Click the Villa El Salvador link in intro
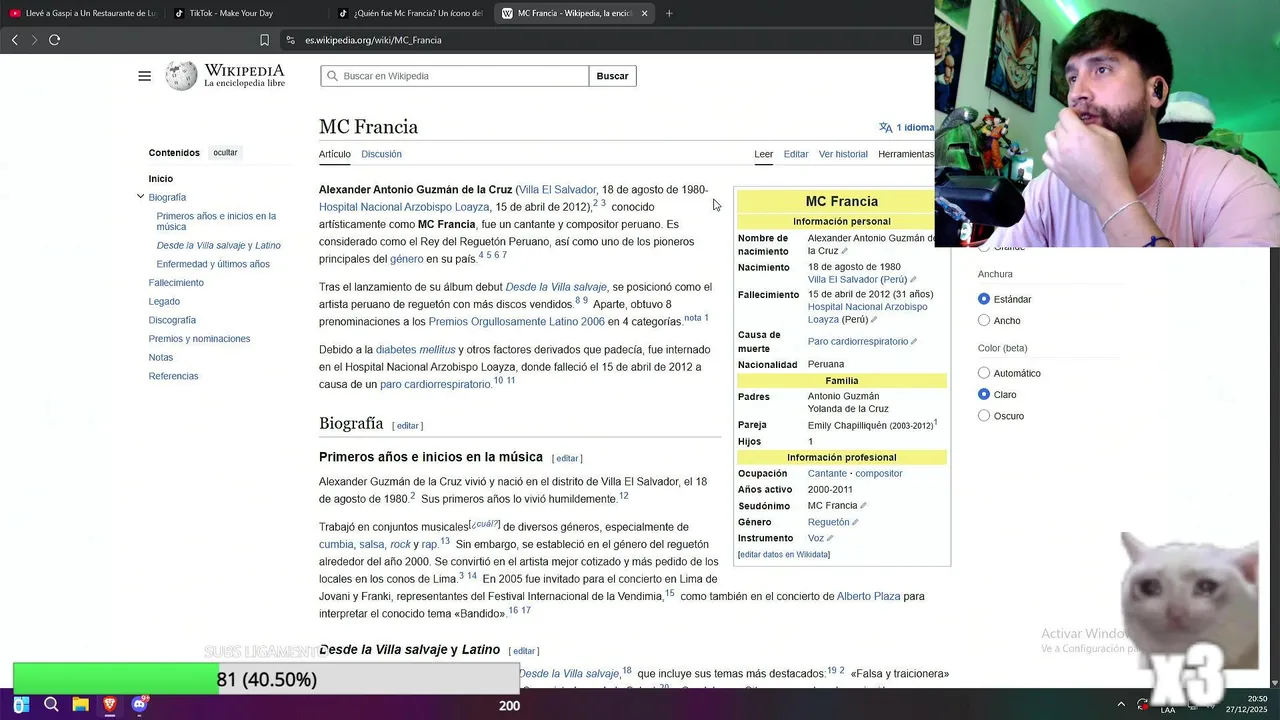 (x=557, y=190)
